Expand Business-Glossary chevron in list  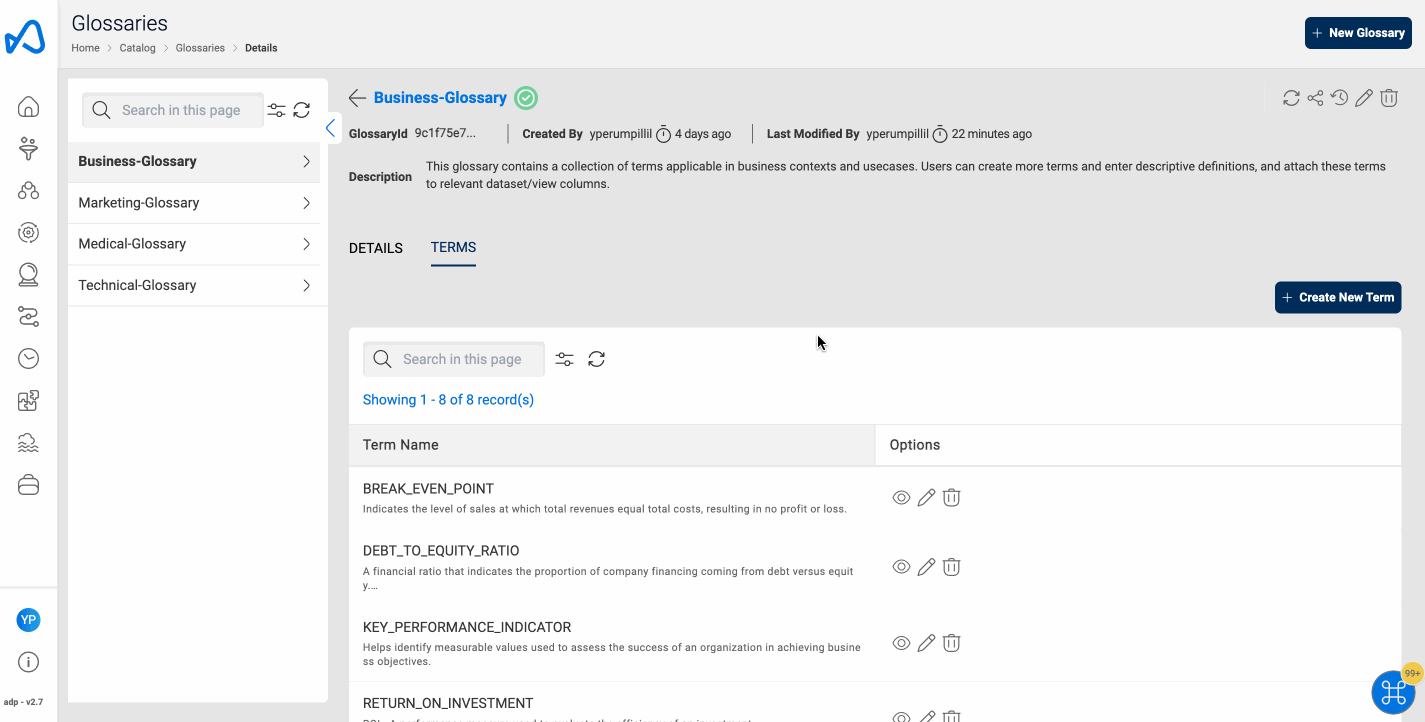(306, 161)
